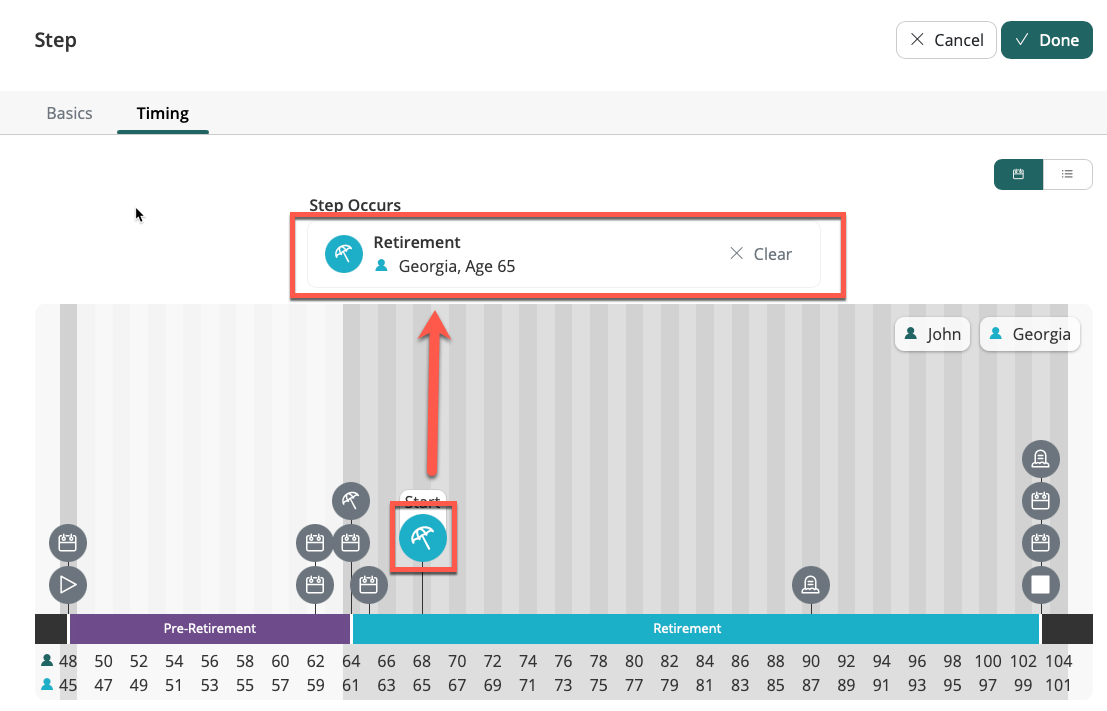Click the highlighted teal umbrella retirement marker
This screenshot has width=1107, height=711.
click(423, 538)
